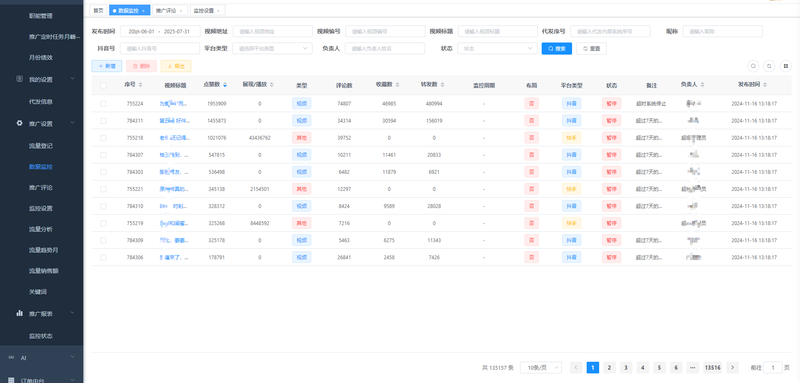Click the 推广报表 bar chart icon
Screen dimensions: 800x383
point(19,313)
